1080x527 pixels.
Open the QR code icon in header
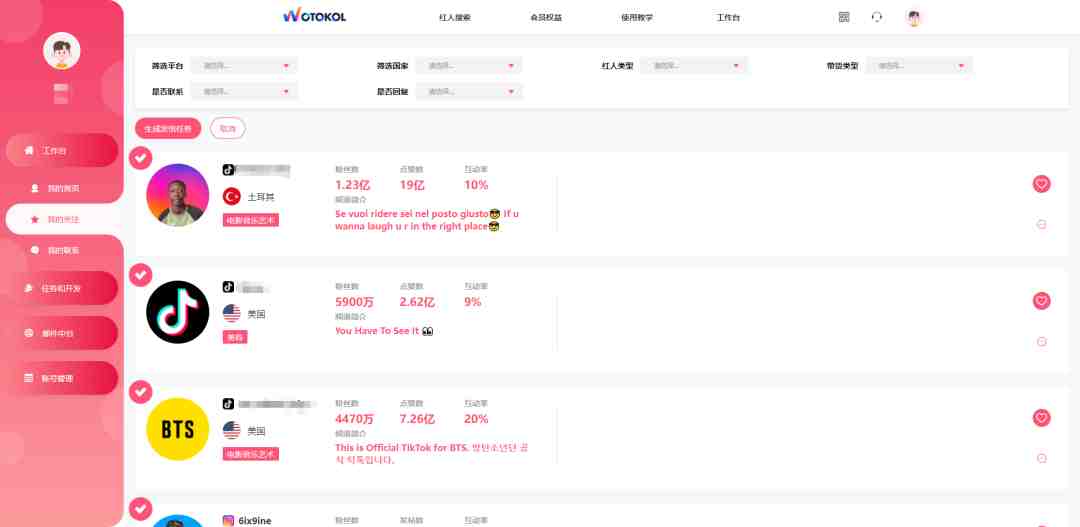click(844, 17)
